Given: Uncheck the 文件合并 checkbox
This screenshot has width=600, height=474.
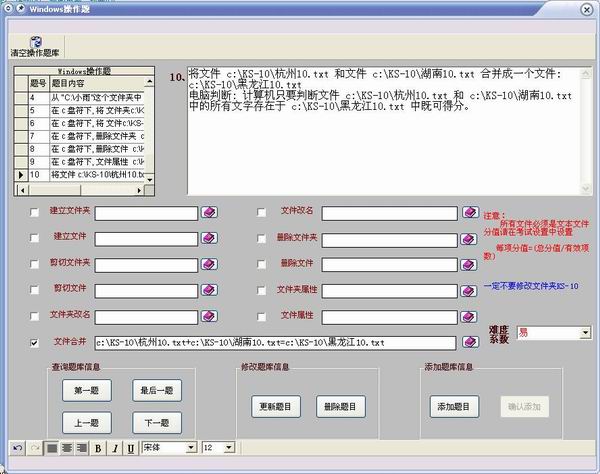Looking at the screenshot, I should tap(34, 343).
